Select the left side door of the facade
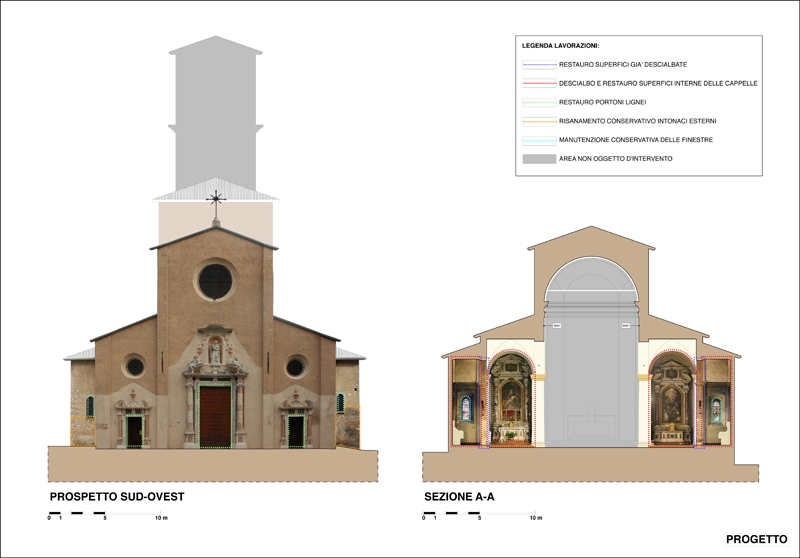This screenshot has height=558, width=800. tap(134, 430)
